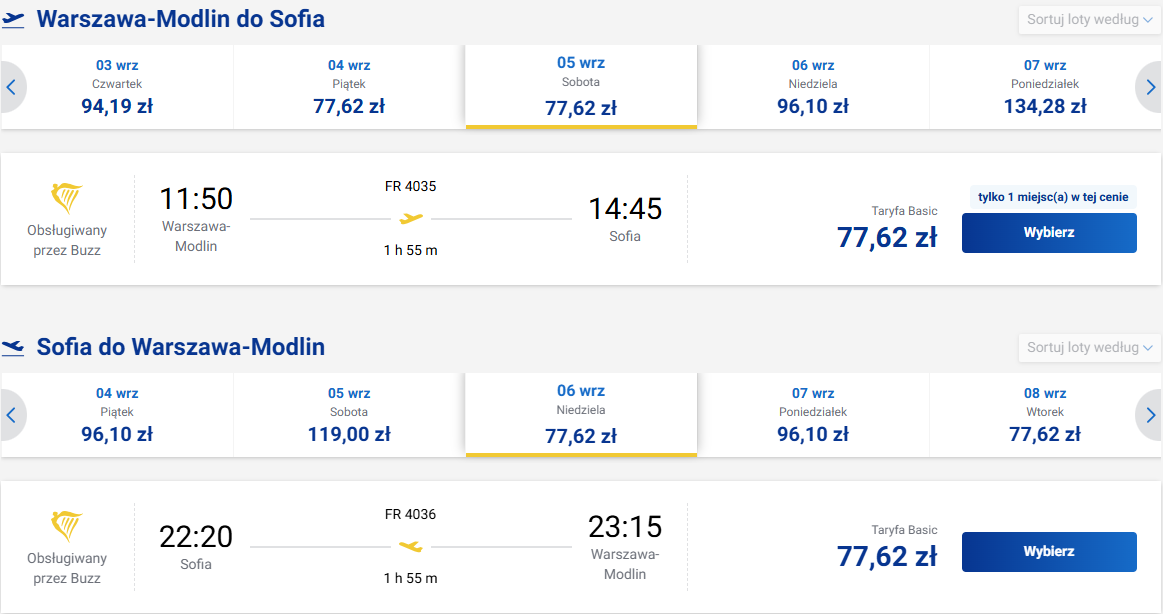
Task: Open outbound 'Sortuj loty według' dropdown
Action: click(1090, 20)
